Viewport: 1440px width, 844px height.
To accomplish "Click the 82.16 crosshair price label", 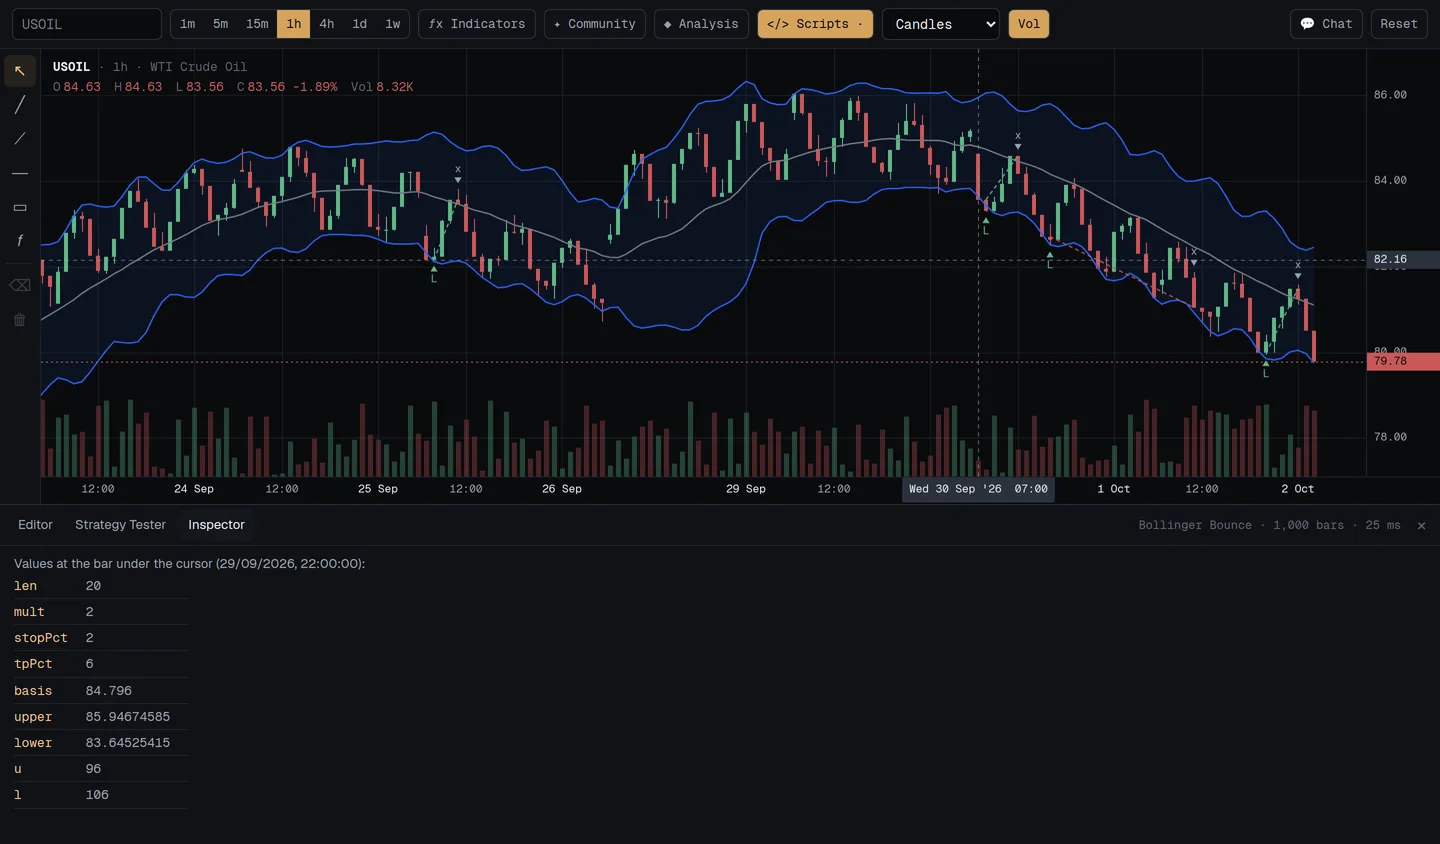I will pyautogui.click(x=1403, y=259).
